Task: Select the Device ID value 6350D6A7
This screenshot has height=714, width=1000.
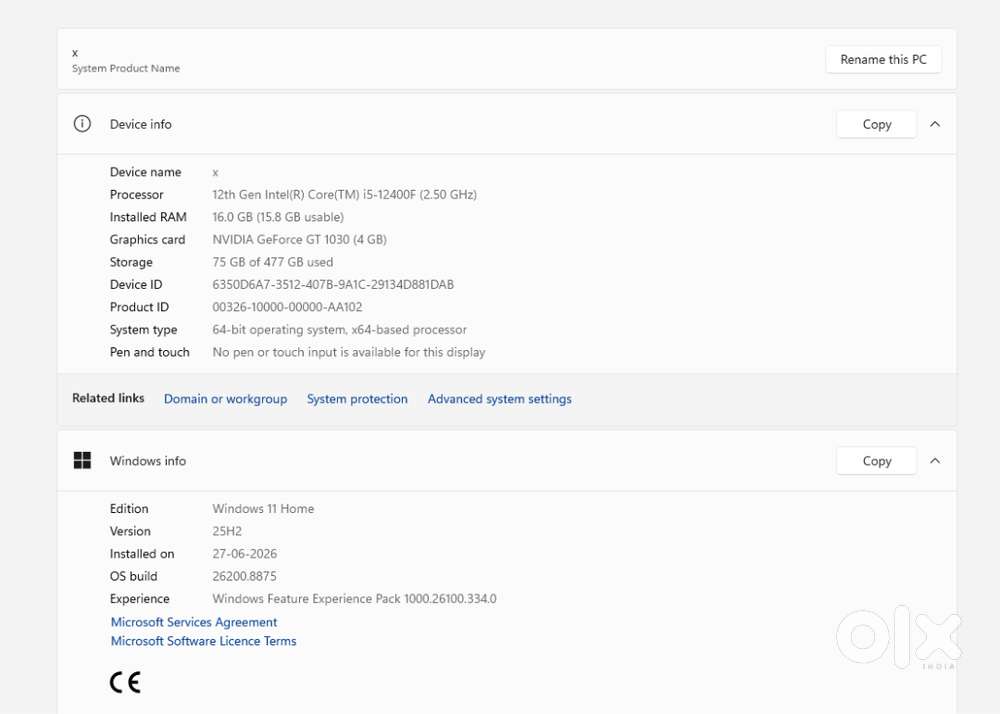Action: click(333, 285)
